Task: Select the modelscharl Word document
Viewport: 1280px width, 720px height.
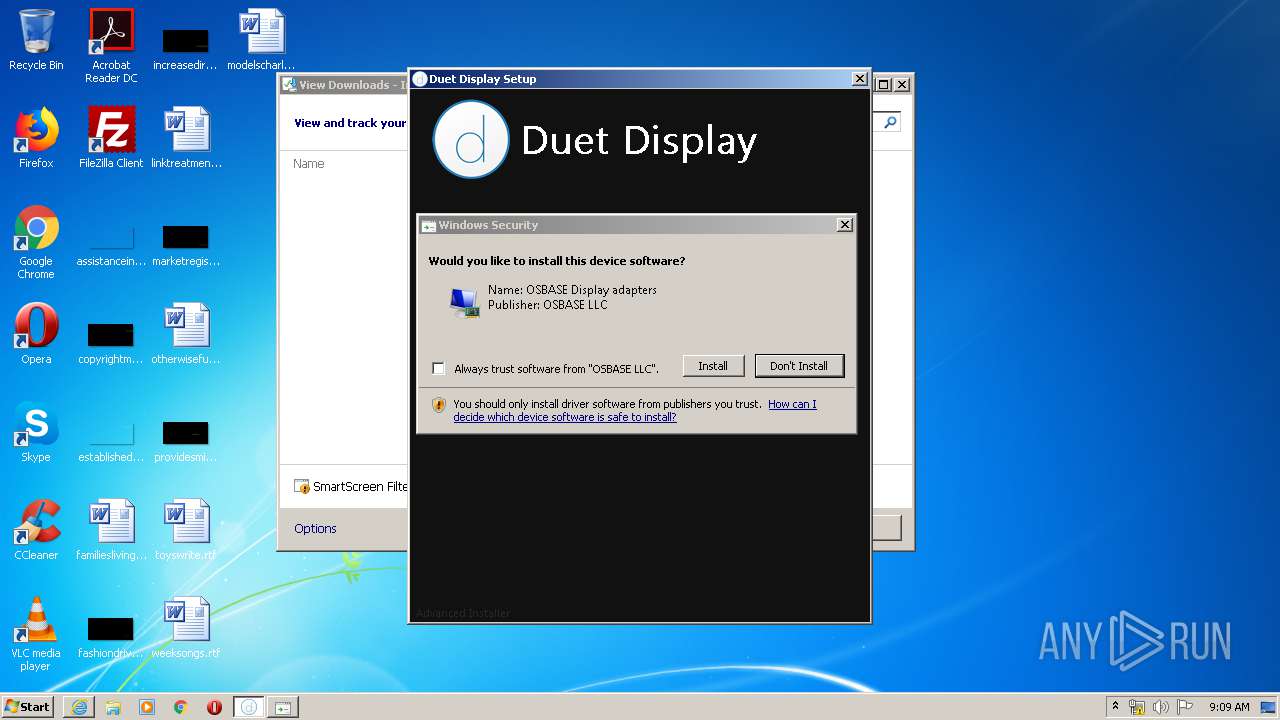Action: [x=262, y=40]
